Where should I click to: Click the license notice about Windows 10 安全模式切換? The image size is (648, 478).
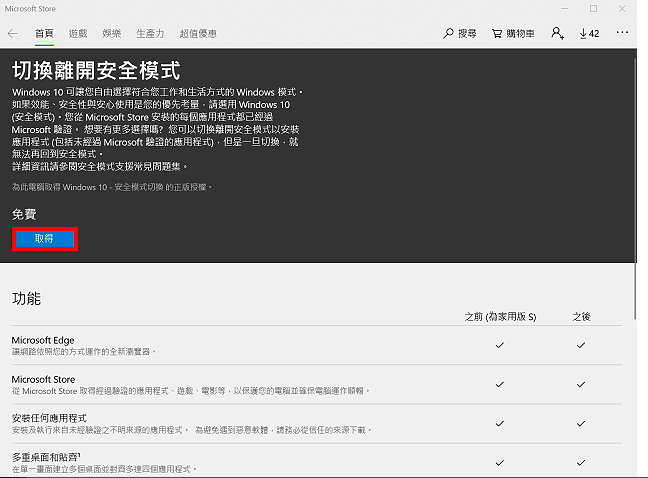click(112, 187)
